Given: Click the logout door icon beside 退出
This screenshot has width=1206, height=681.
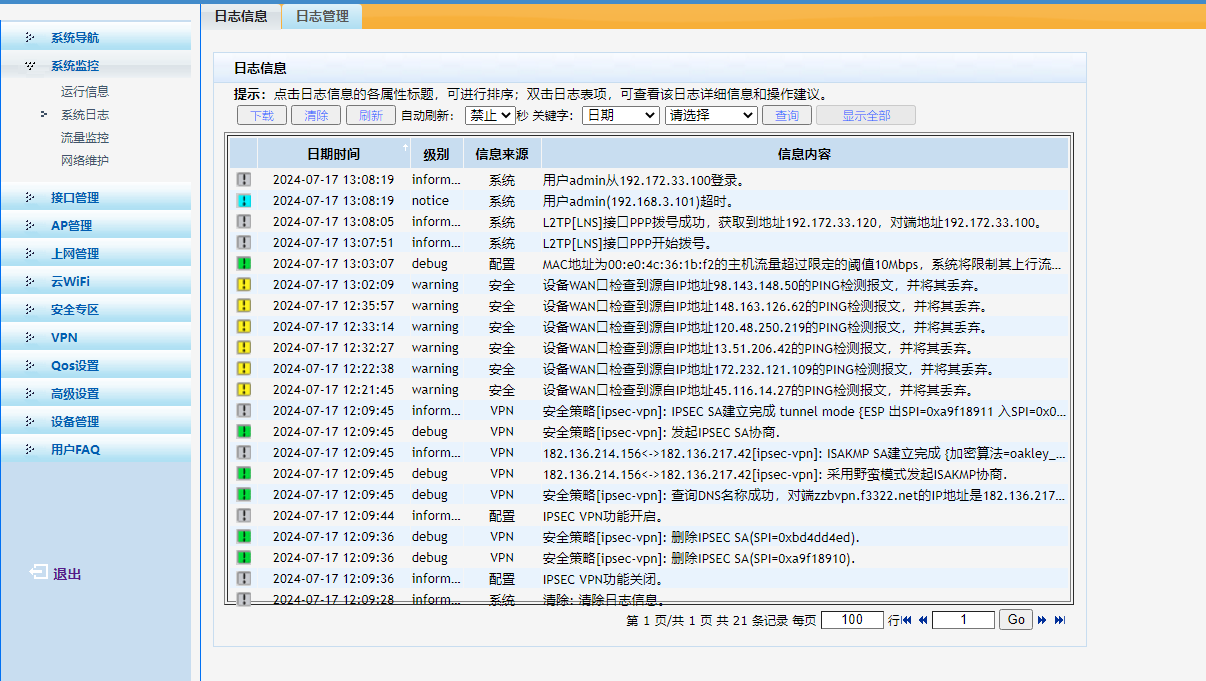Looking at the screenshot, I should click(x=38, y=573).
